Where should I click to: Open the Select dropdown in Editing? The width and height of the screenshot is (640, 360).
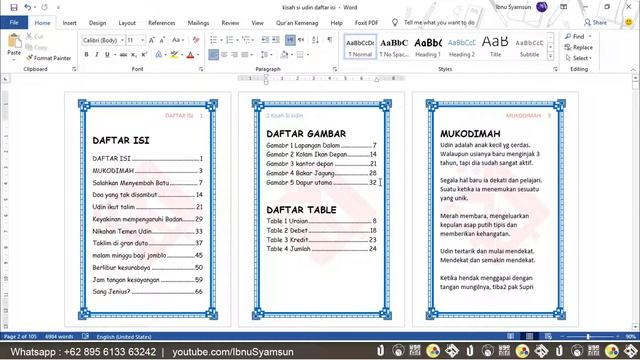point(579,58)
